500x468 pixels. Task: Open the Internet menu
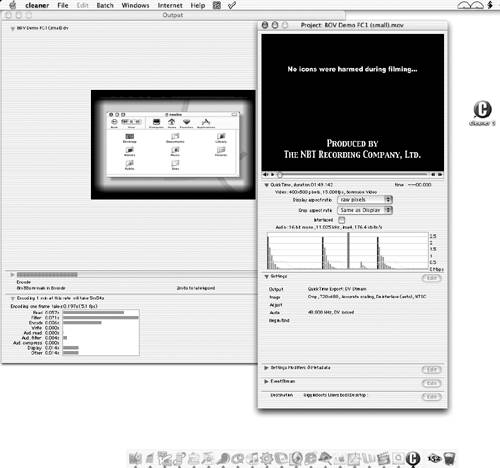tap(170, 5)
